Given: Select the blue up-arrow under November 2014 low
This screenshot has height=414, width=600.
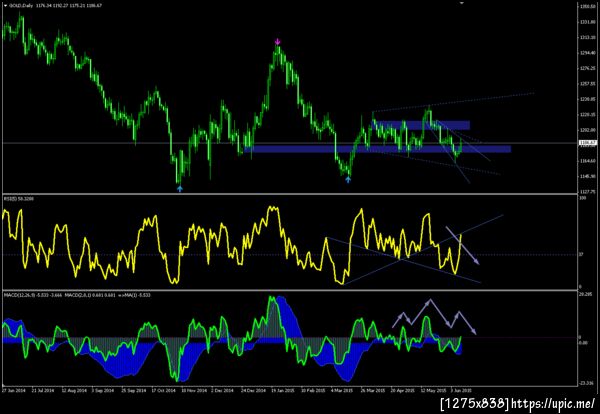Looking at the screenshot, I should [x=180, y=188].
